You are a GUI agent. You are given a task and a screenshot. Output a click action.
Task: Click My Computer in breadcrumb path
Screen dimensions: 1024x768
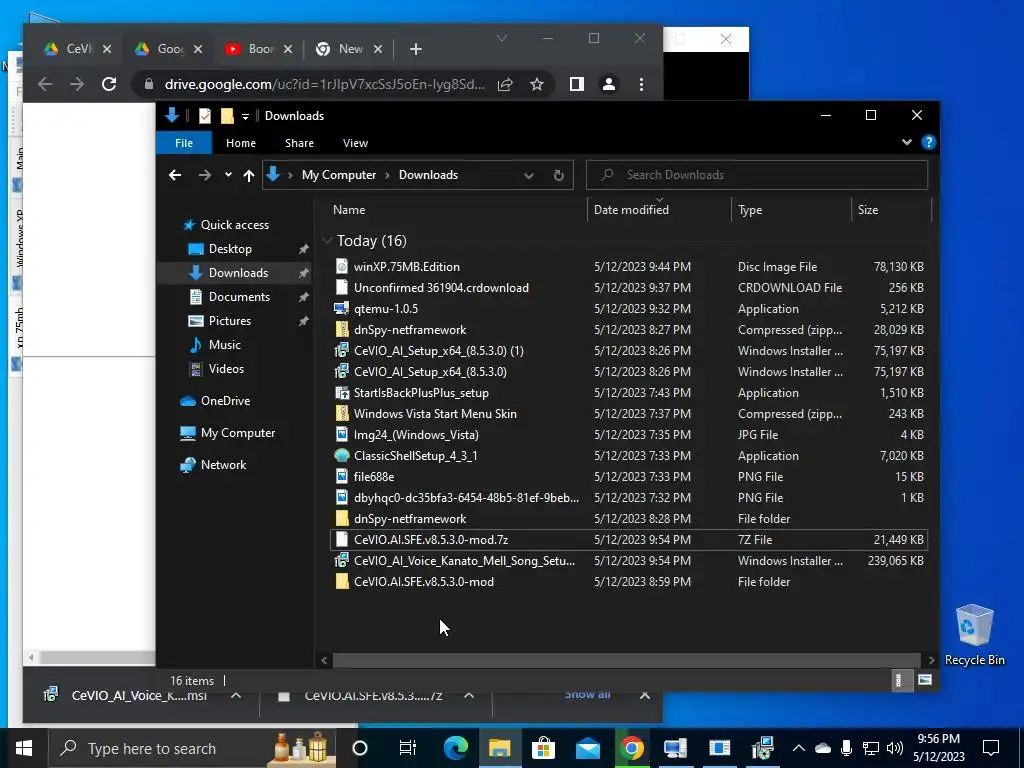tap(338, 175)
